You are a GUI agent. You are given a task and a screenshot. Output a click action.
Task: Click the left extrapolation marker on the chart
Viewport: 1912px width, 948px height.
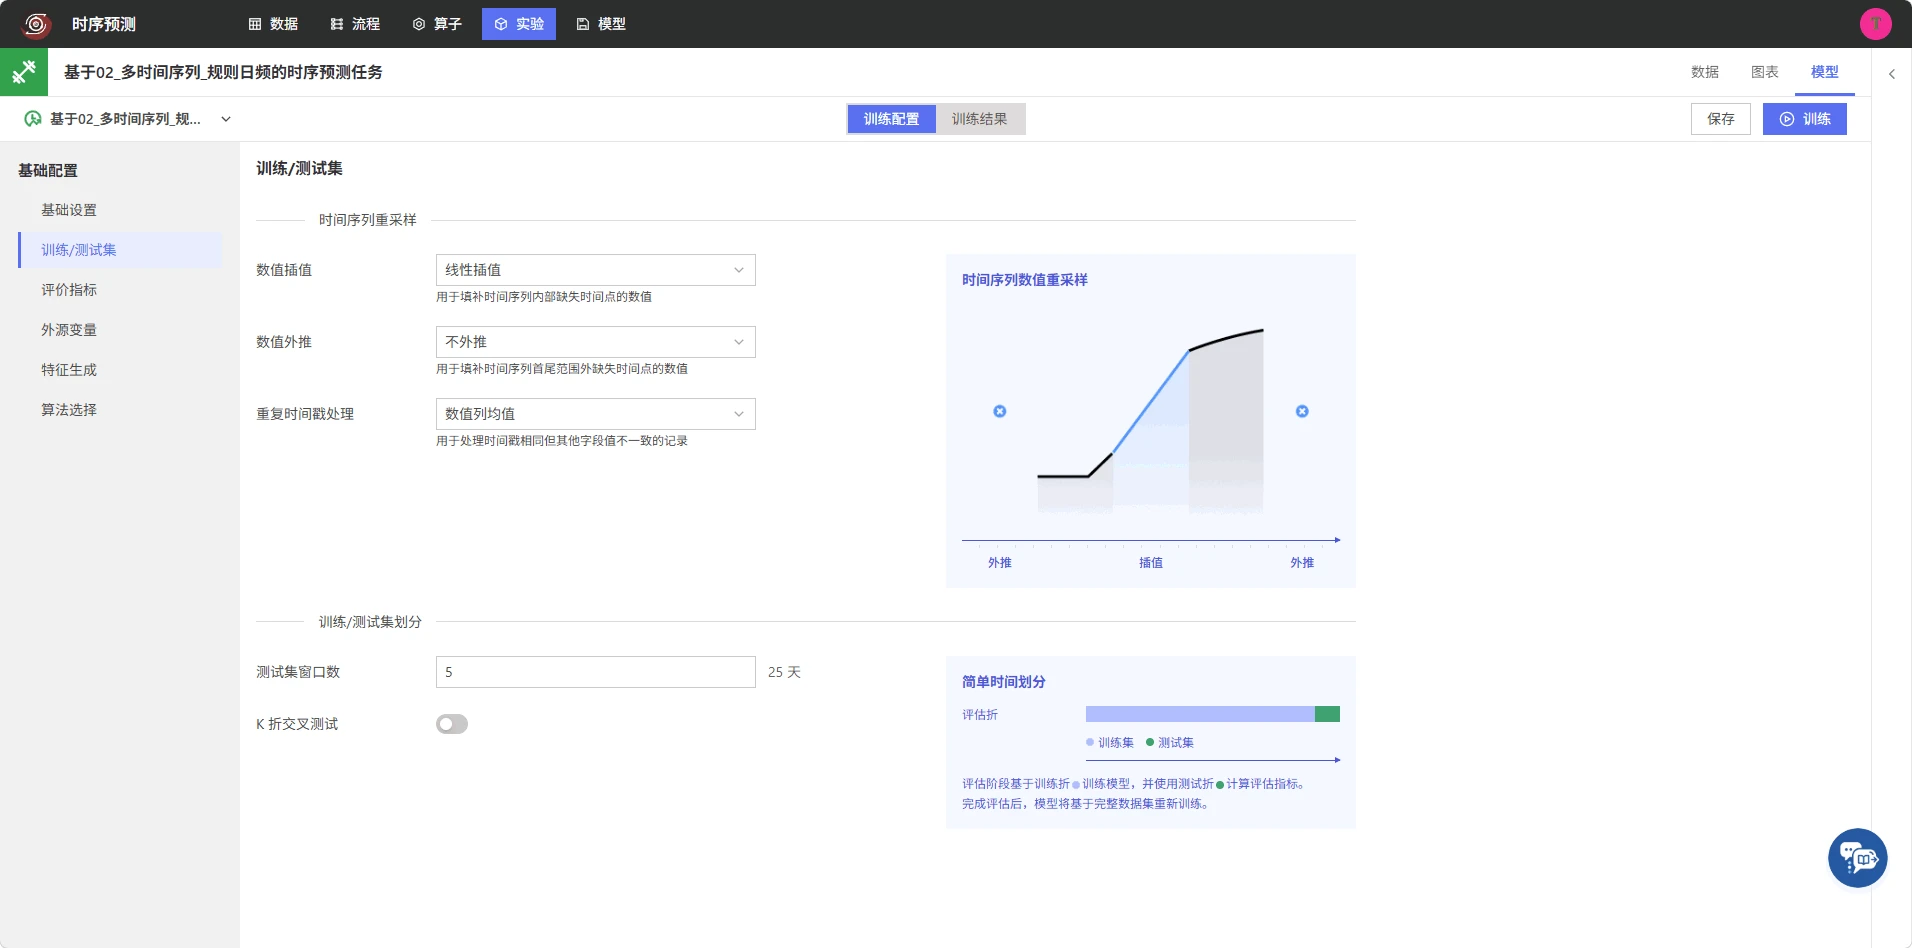(x=999, y=411)
